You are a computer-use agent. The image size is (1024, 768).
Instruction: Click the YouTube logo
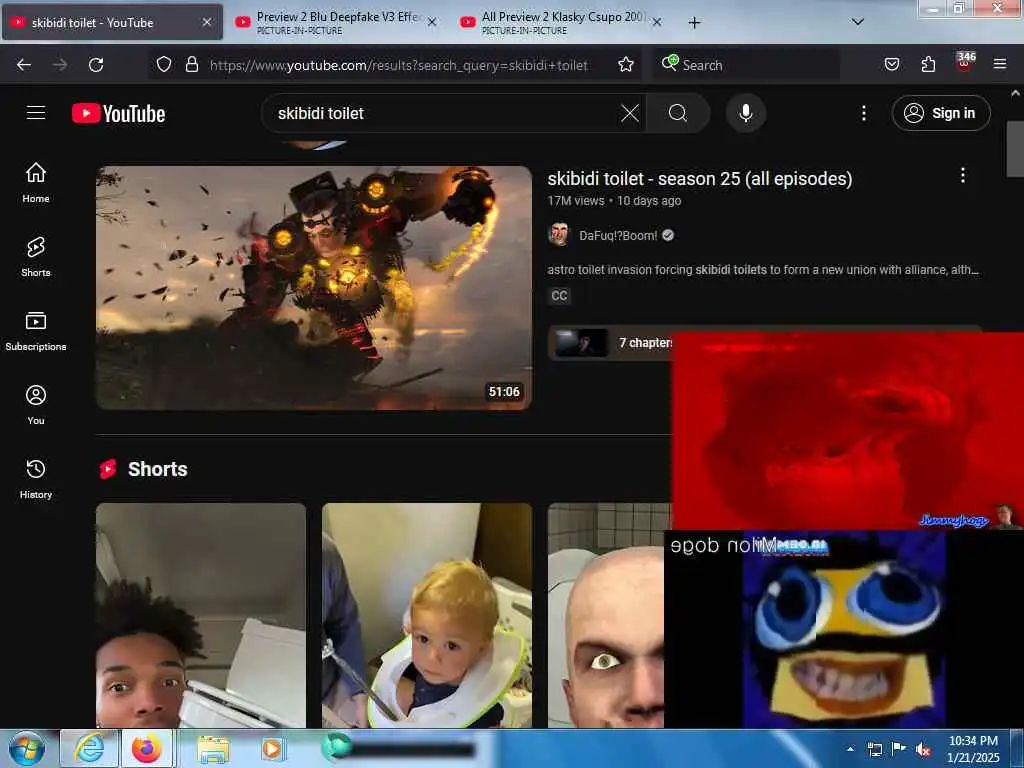[x=118, y=114]
